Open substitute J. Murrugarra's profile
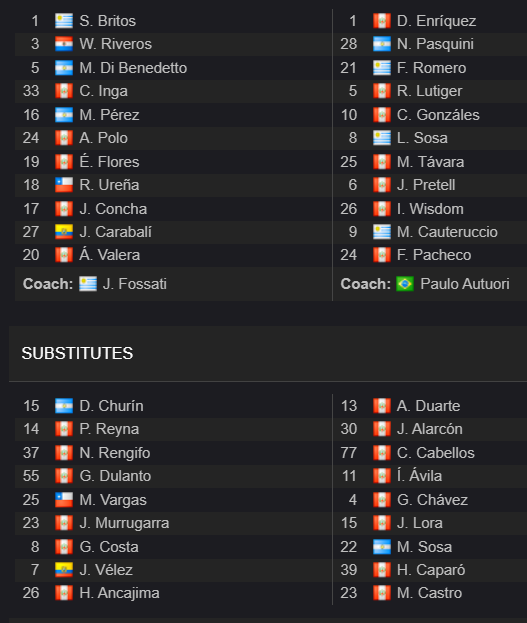This screenshot has width=527, height=623. [x=124, y=523]
